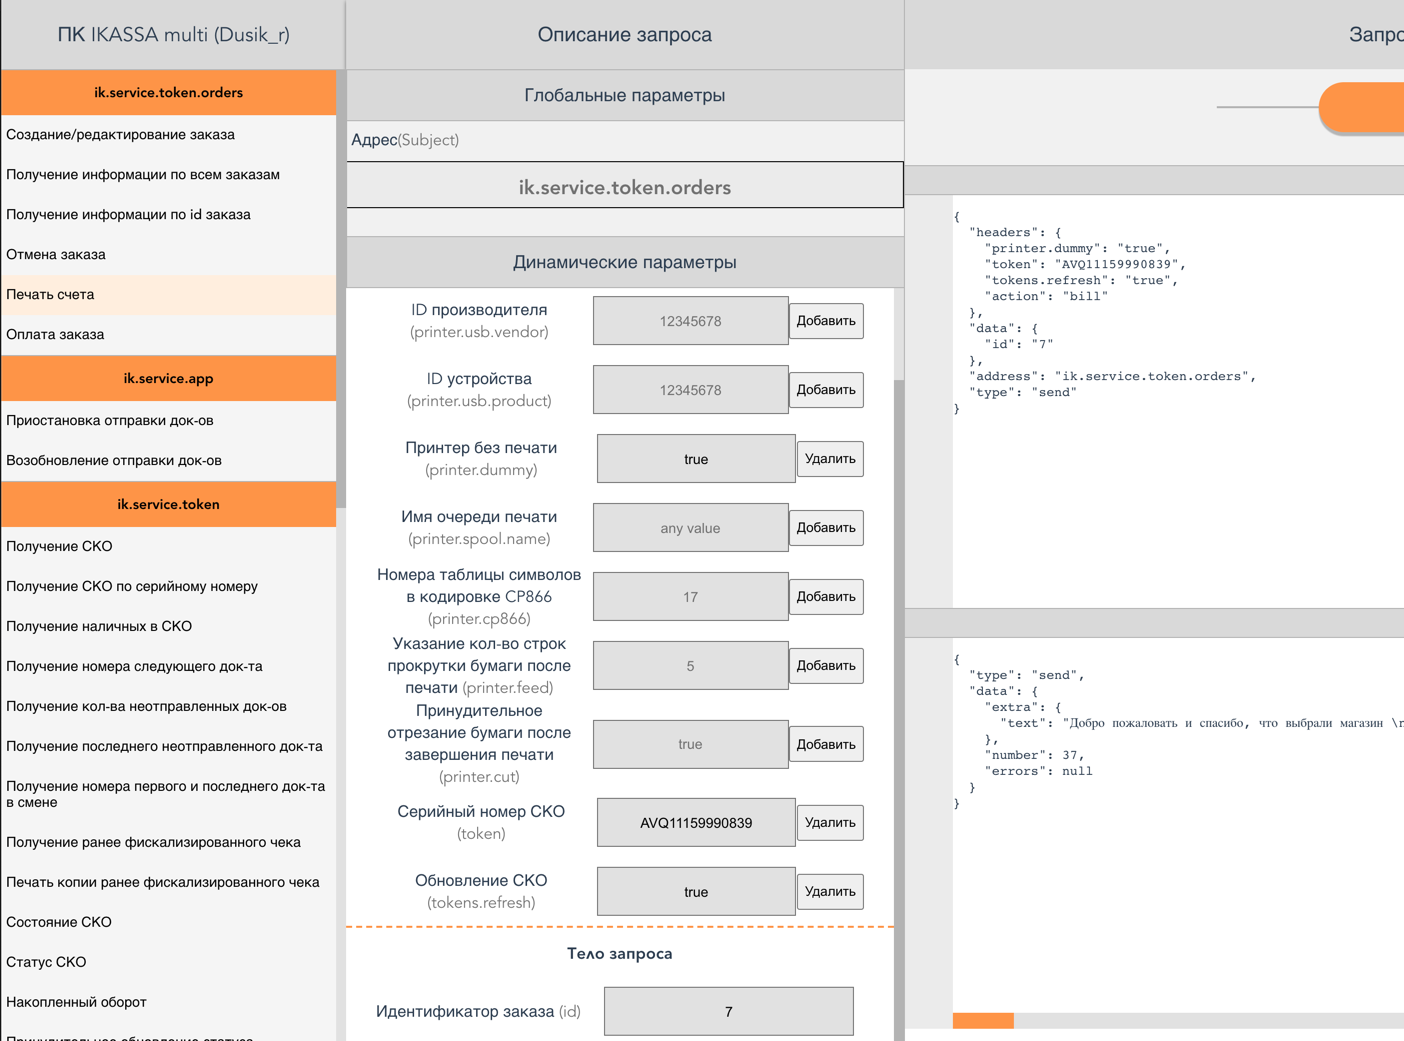The width and height of the screenshot is (1404, 1041).
Task: Remove the 'Принтер без печати' parameter
Action: [x=829, y=459]
